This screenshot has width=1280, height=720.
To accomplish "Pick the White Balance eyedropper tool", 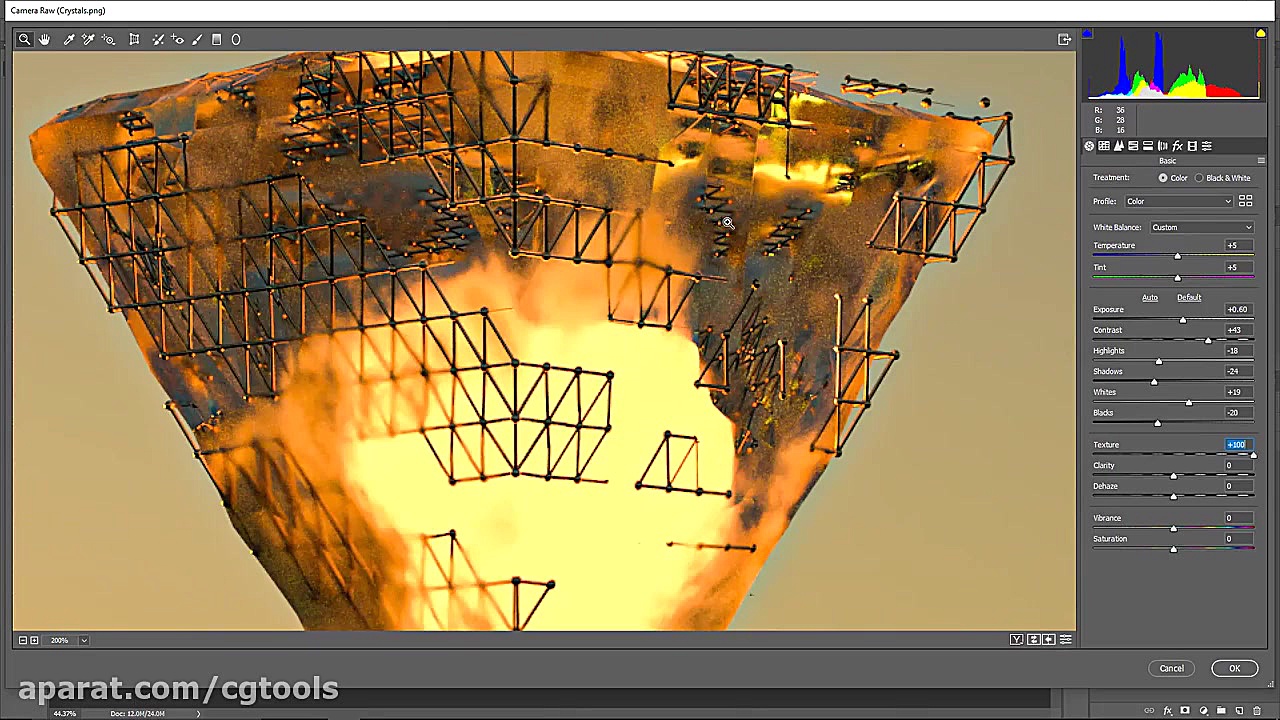I will 69,40.
